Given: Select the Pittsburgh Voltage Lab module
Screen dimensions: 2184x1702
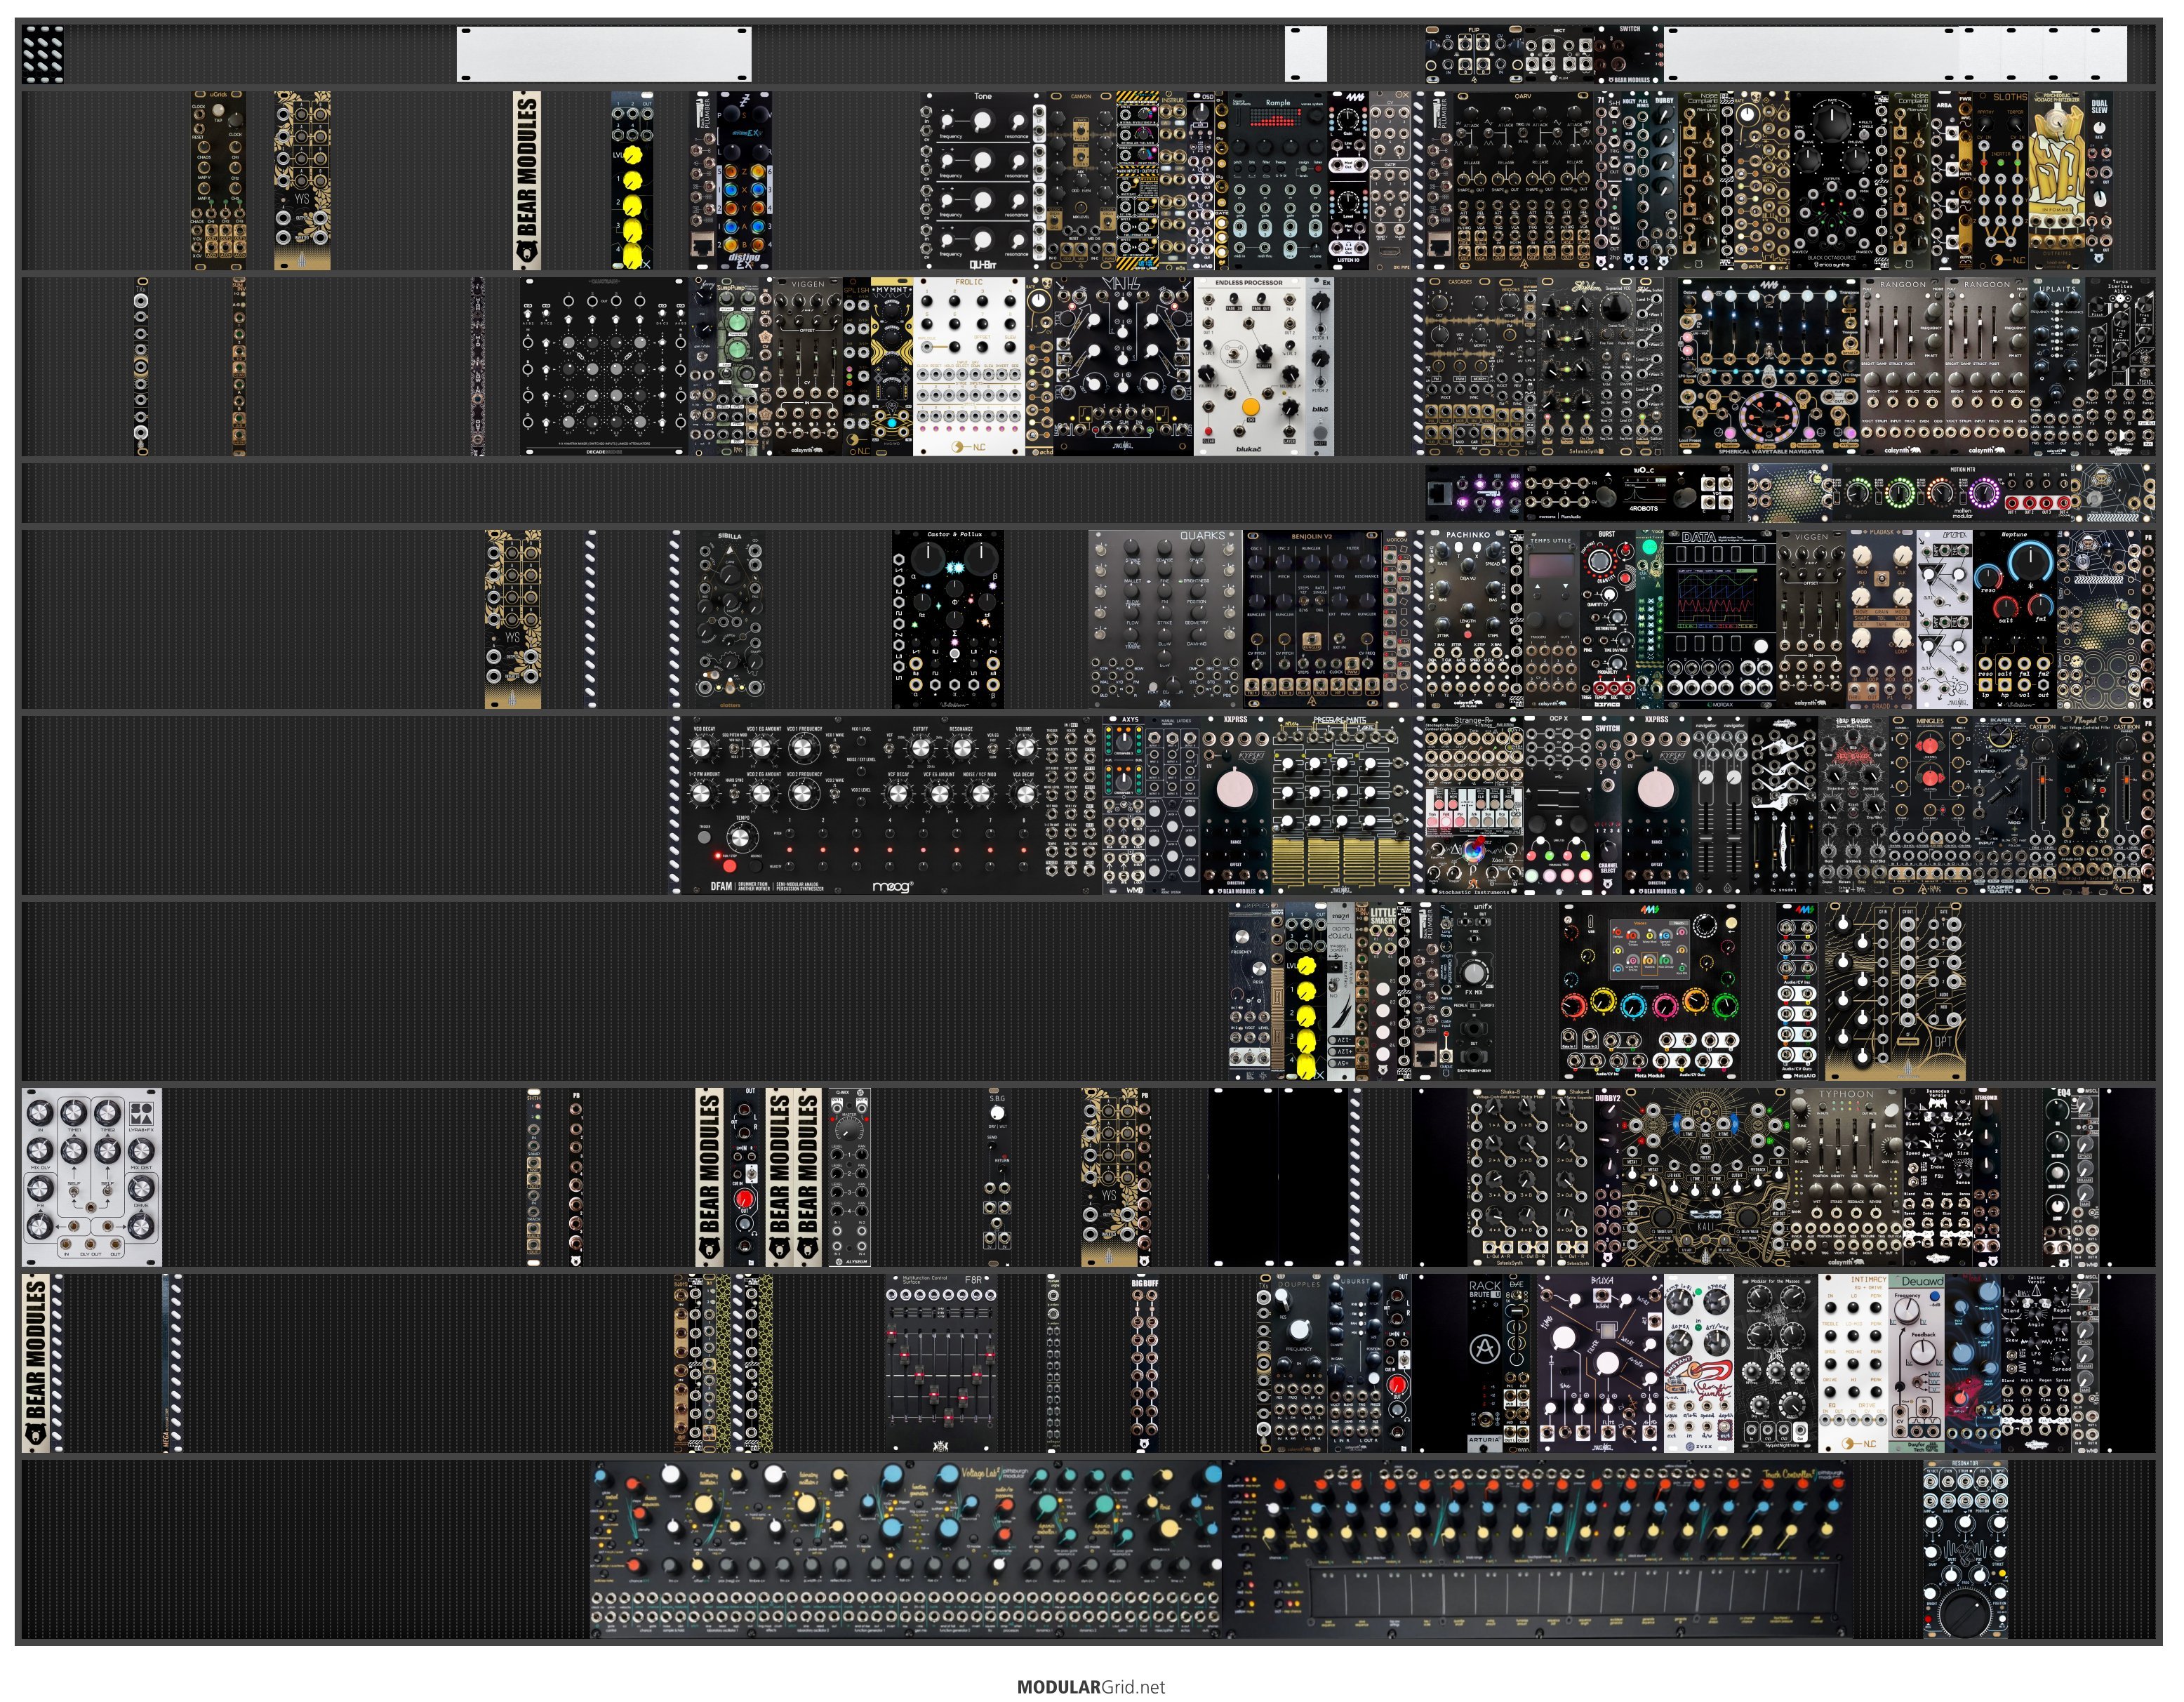Looking at the screenshot, I should pyautogui.click(x=906, y=1550).
